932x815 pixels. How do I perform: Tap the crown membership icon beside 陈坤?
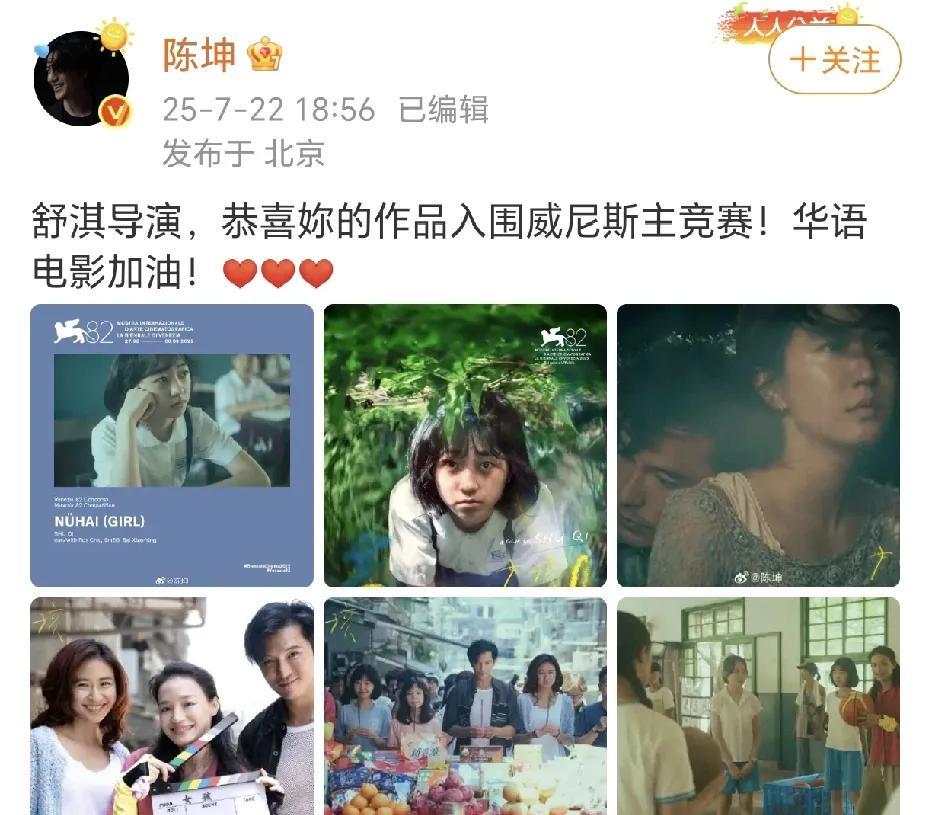(x=265, y=54)
